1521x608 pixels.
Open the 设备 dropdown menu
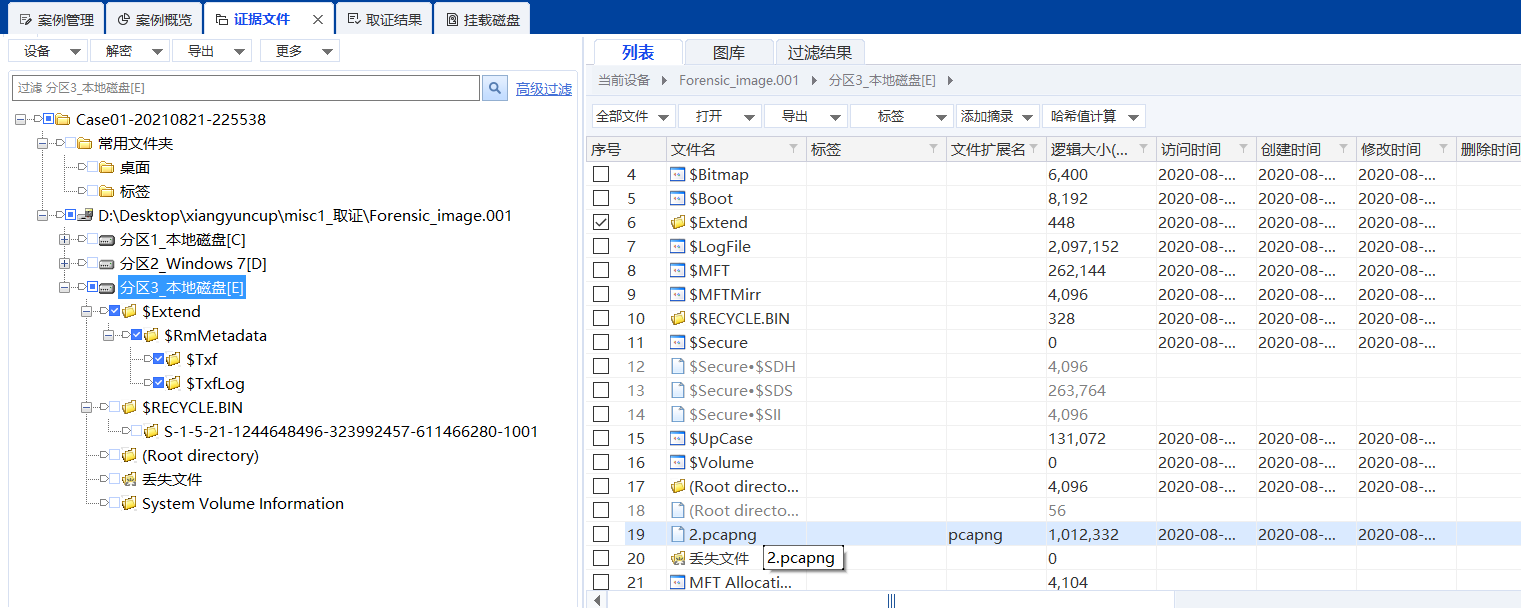48,51
